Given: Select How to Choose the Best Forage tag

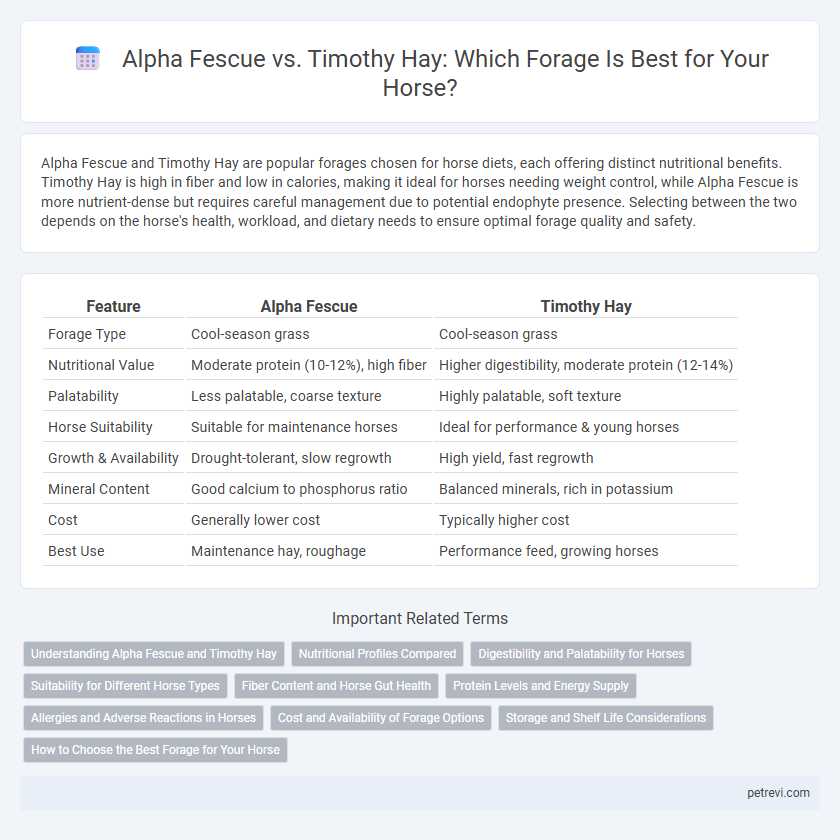Looking at the screenshot, I should [155, 750].
